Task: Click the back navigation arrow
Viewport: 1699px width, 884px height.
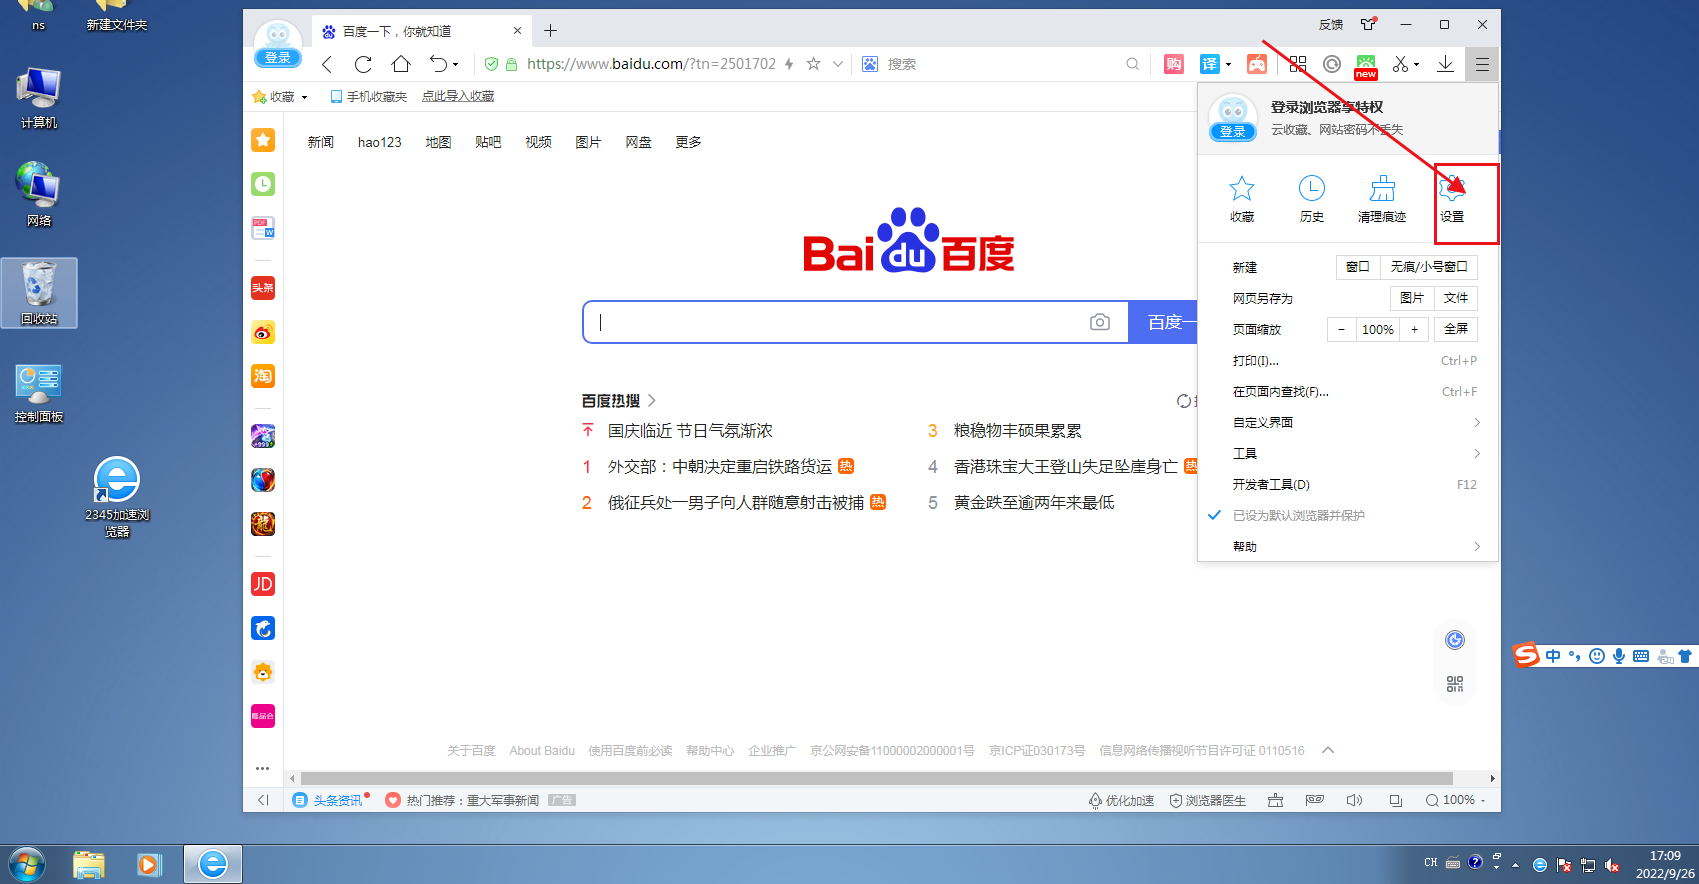Action: 327,64
